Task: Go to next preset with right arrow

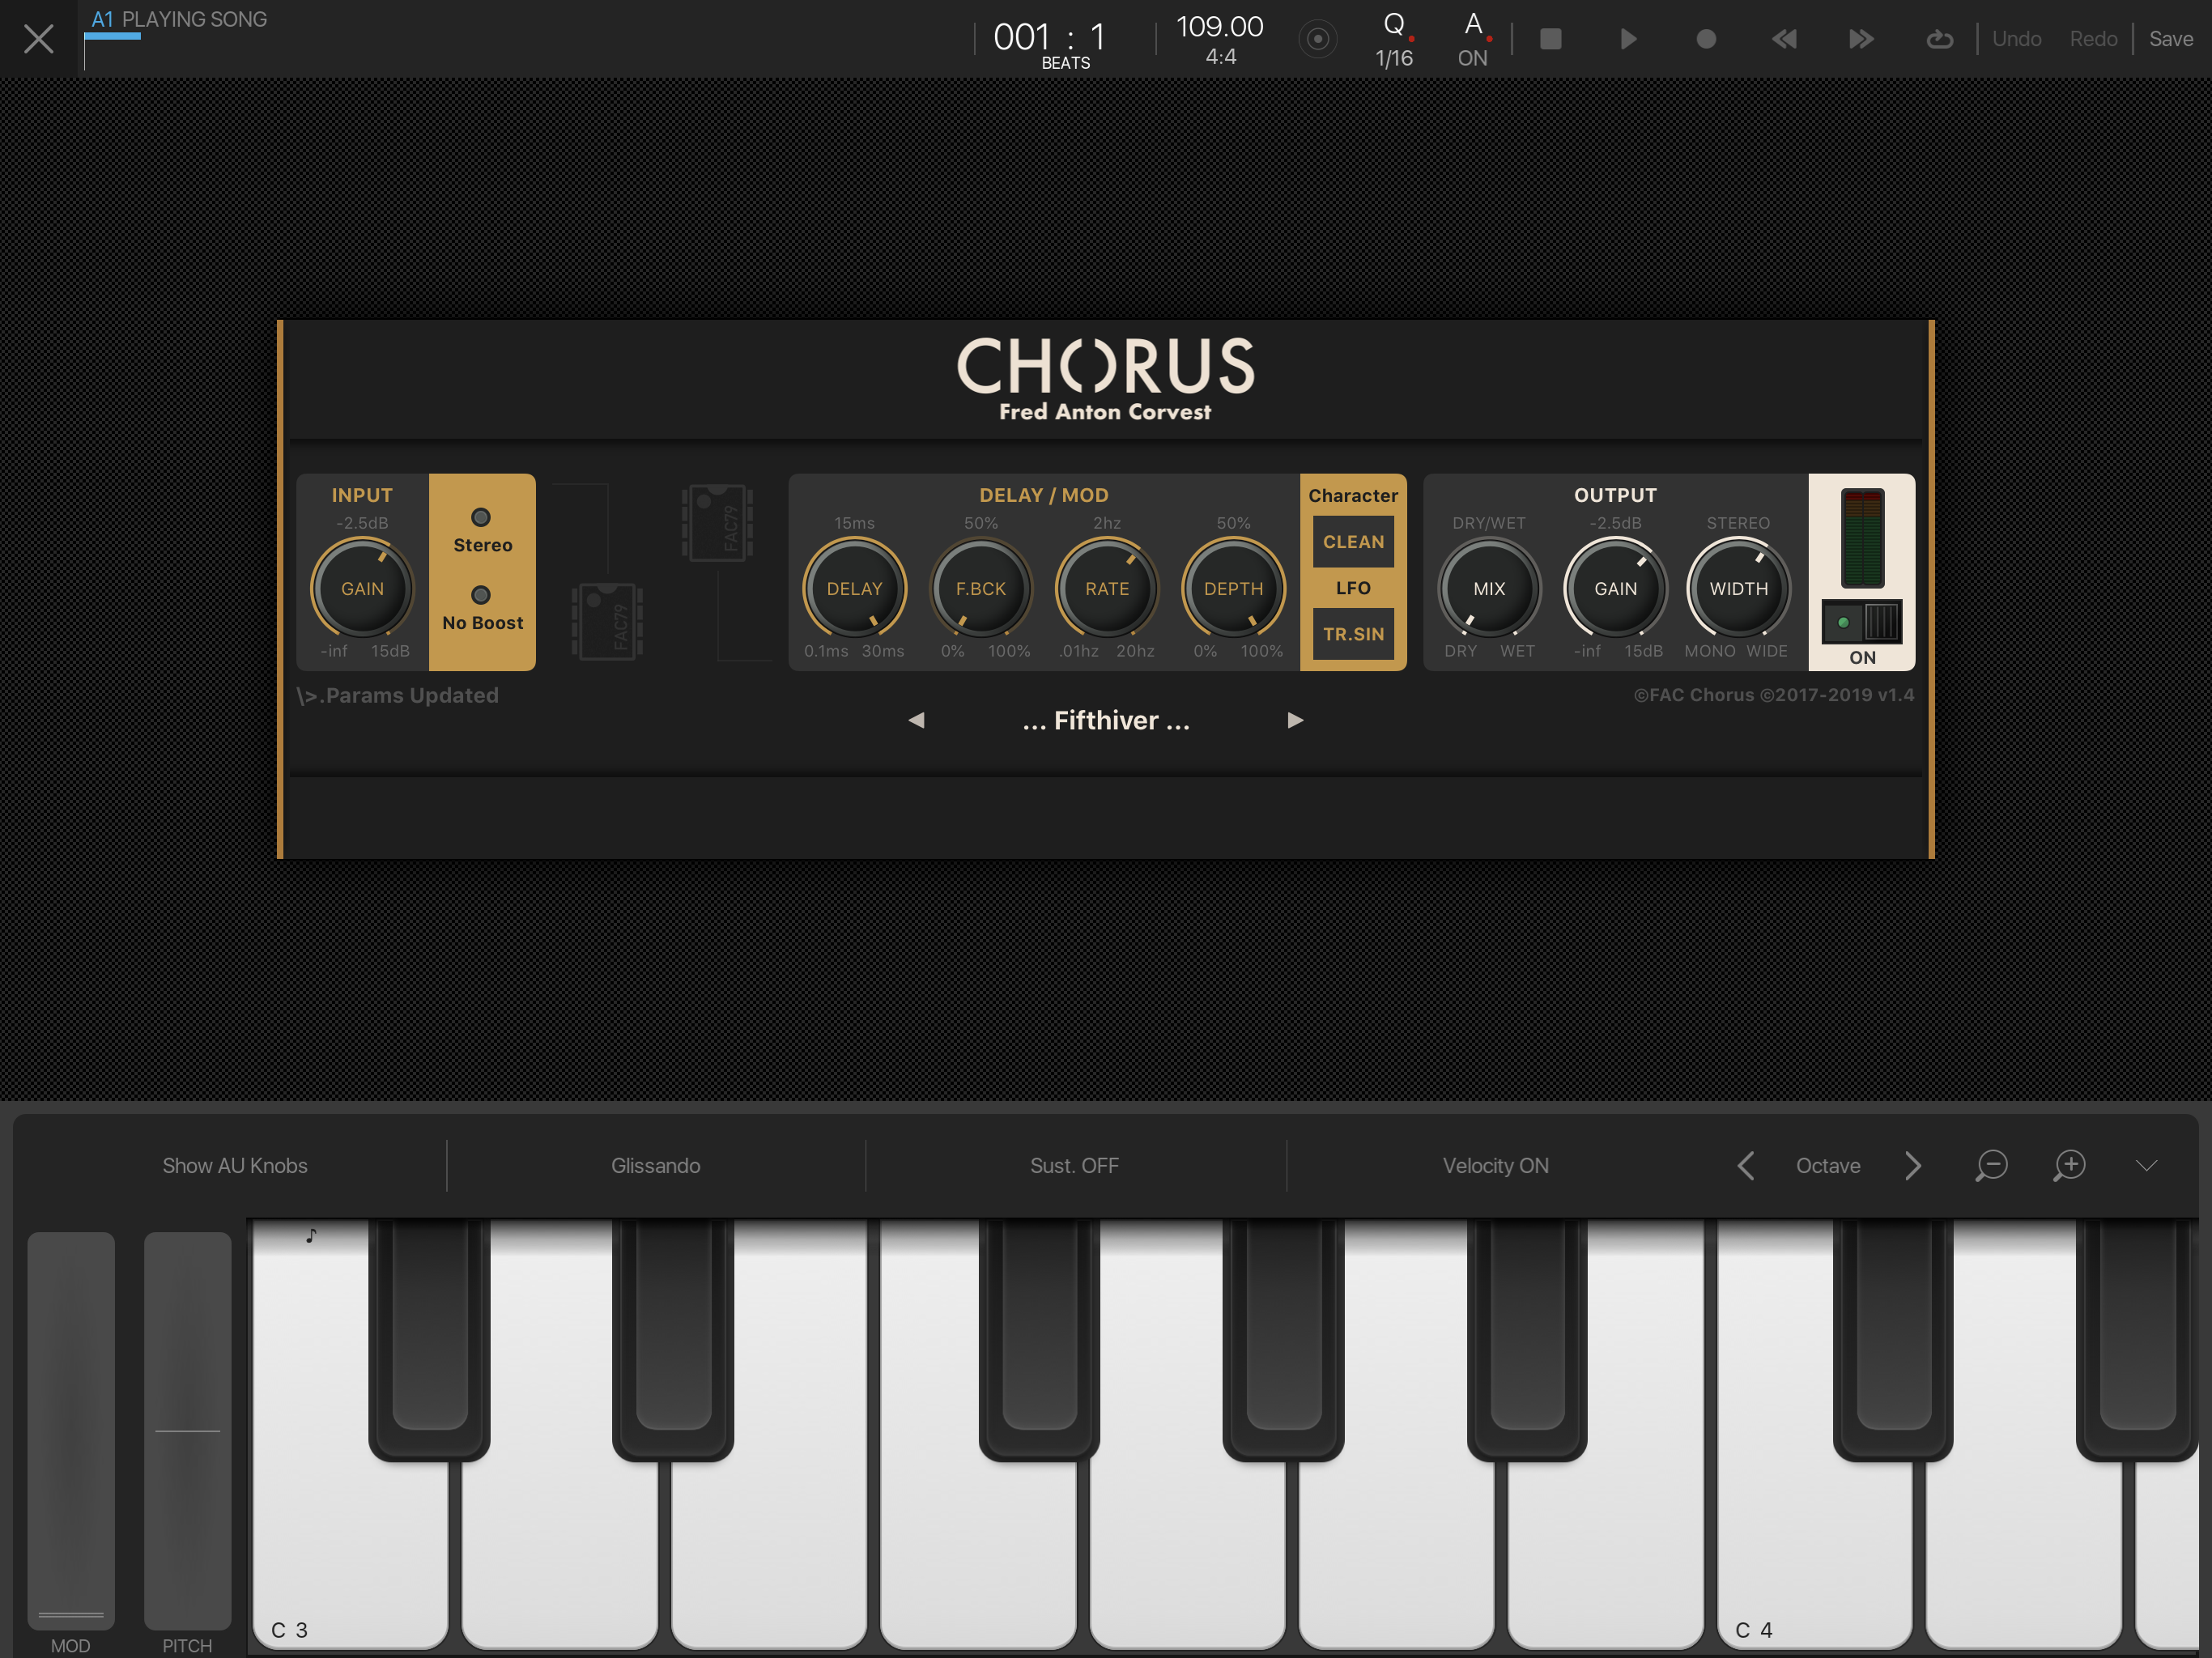Action: tap(1295, 720)
